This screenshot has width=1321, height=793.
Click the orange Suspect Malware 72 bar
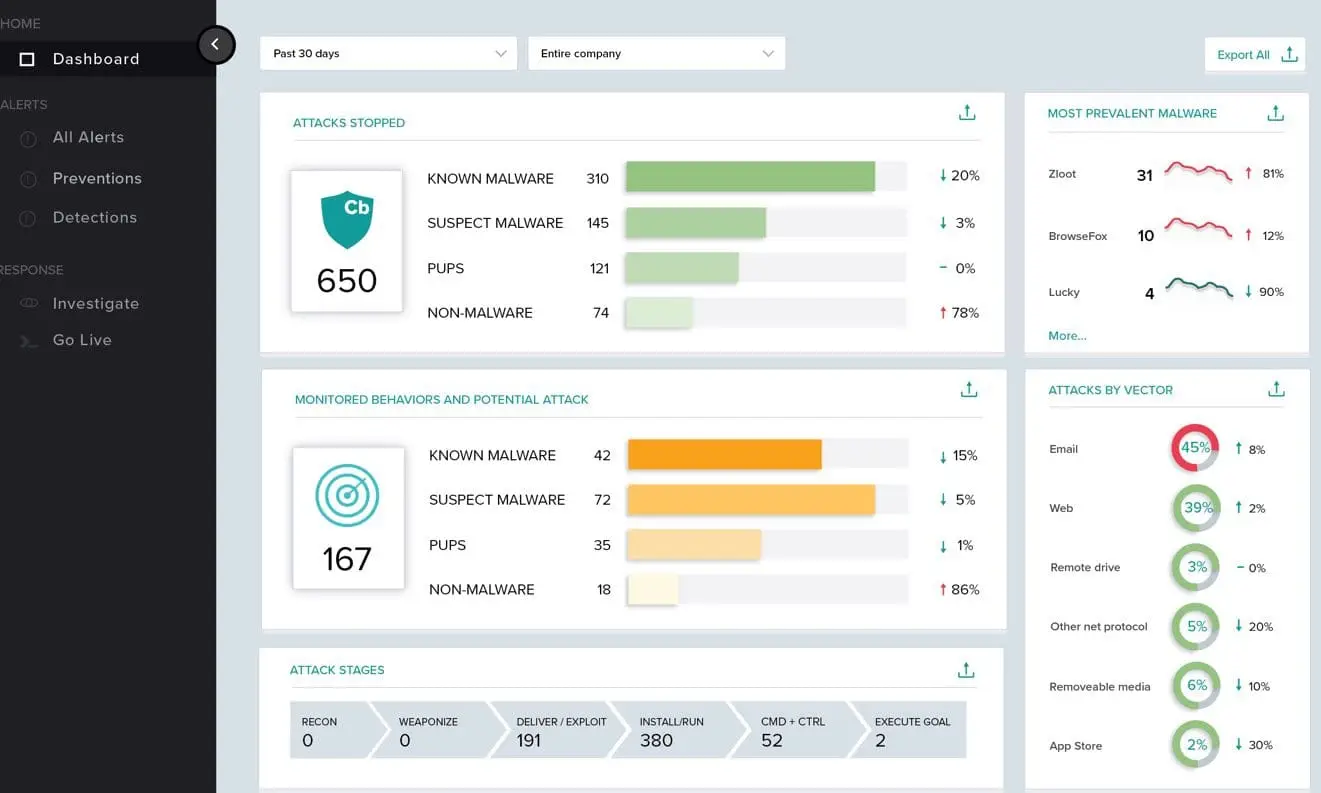click(x=751, y=499)
